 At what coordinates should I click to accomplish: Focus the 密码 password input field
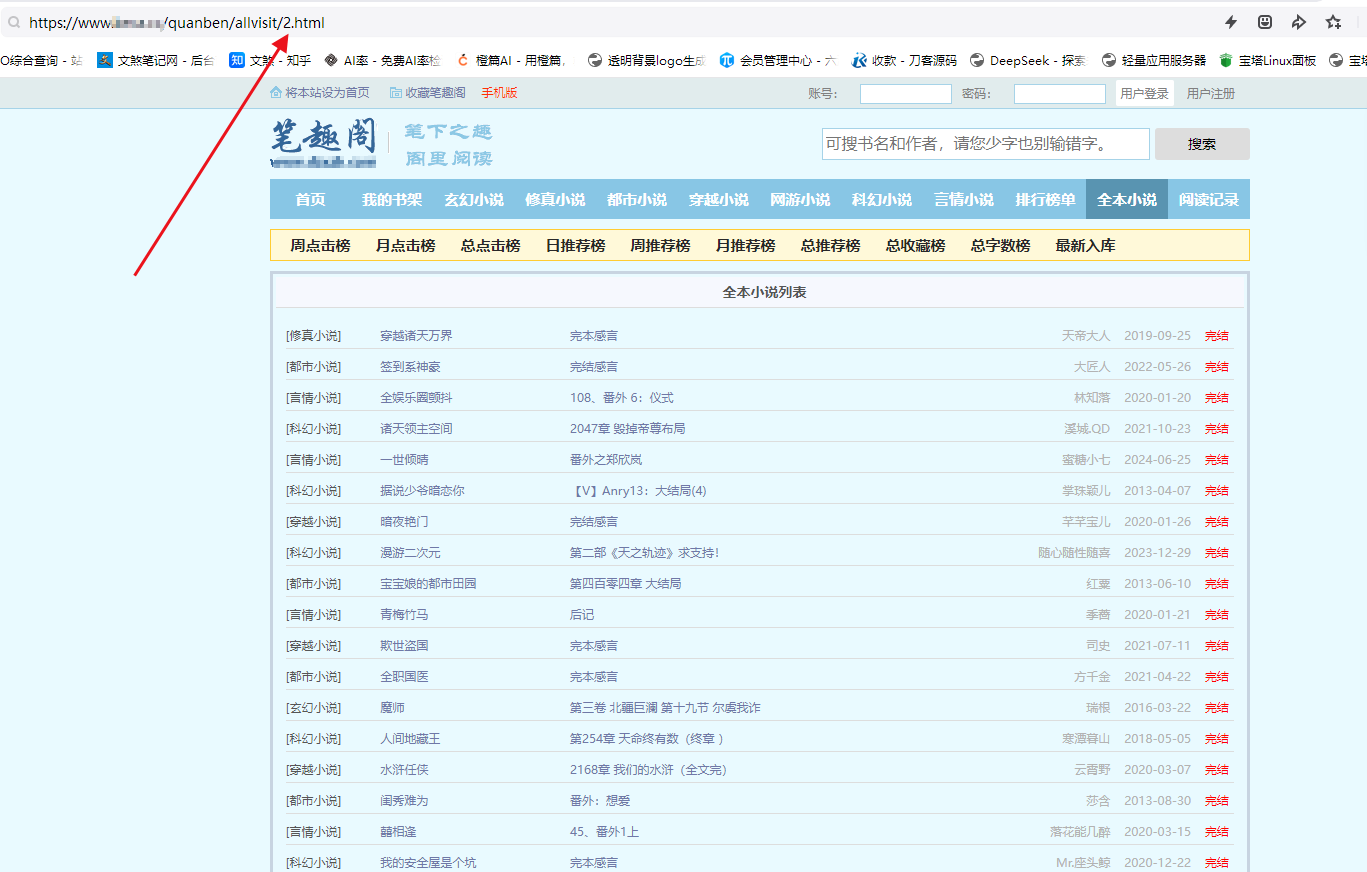[1060, 94]
